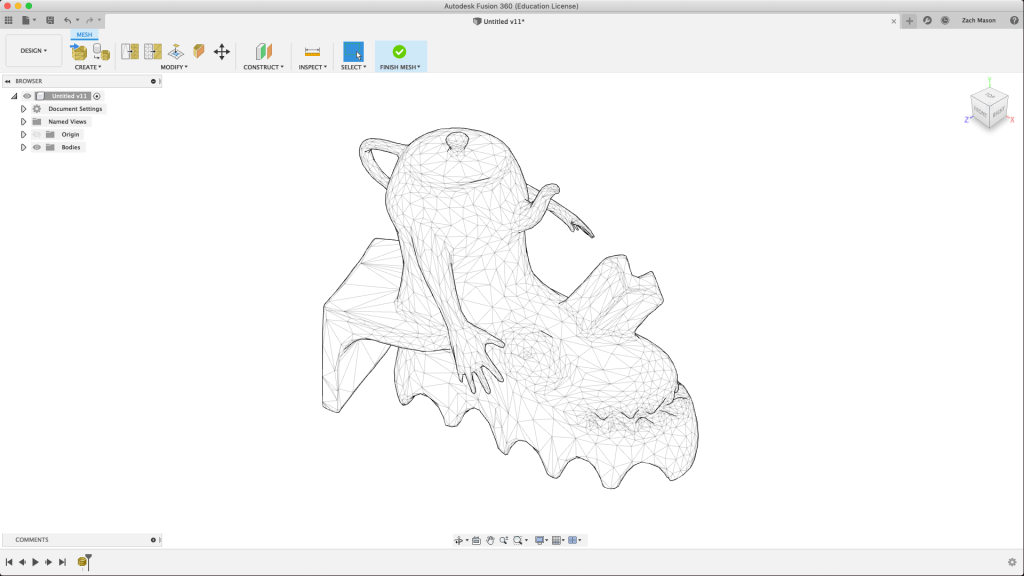Open the Modify dropdown menu
This screenshot has height=576, width=1024.
(x=174, y=67)
